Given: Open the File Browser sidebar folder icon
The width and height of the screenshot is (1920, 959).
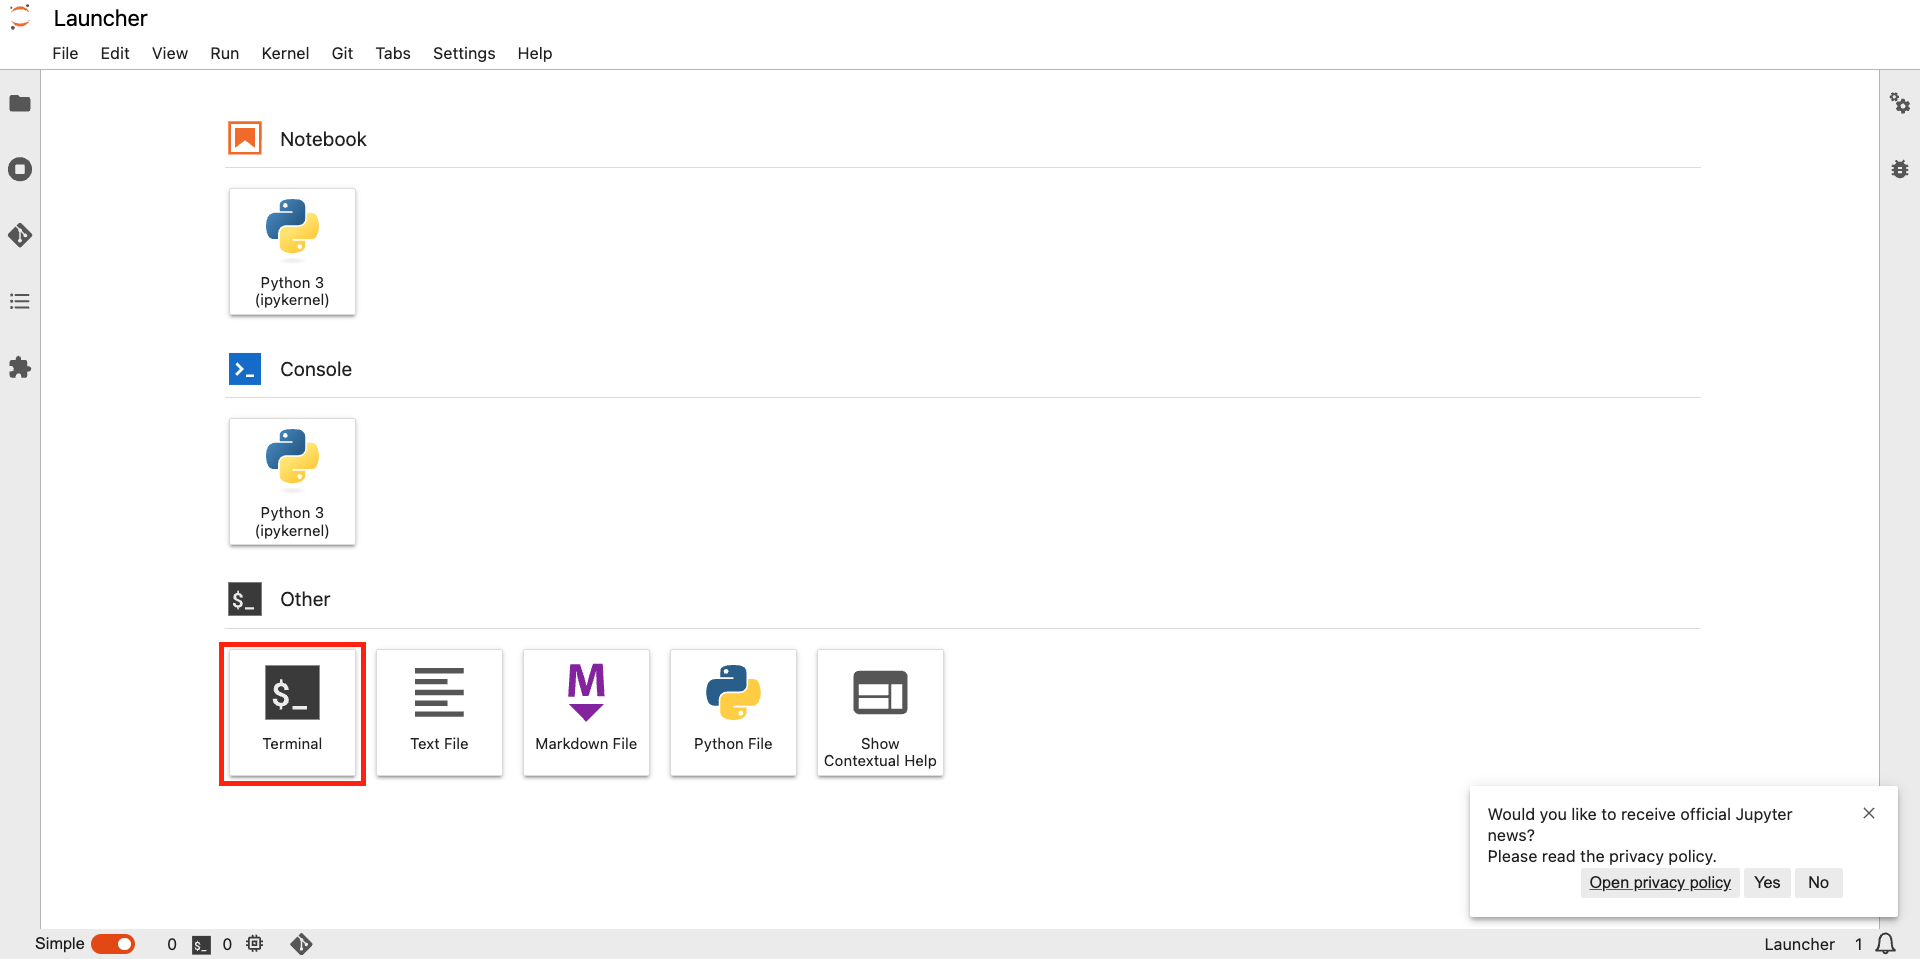Looking at the screenshot, I should (20, 103).
